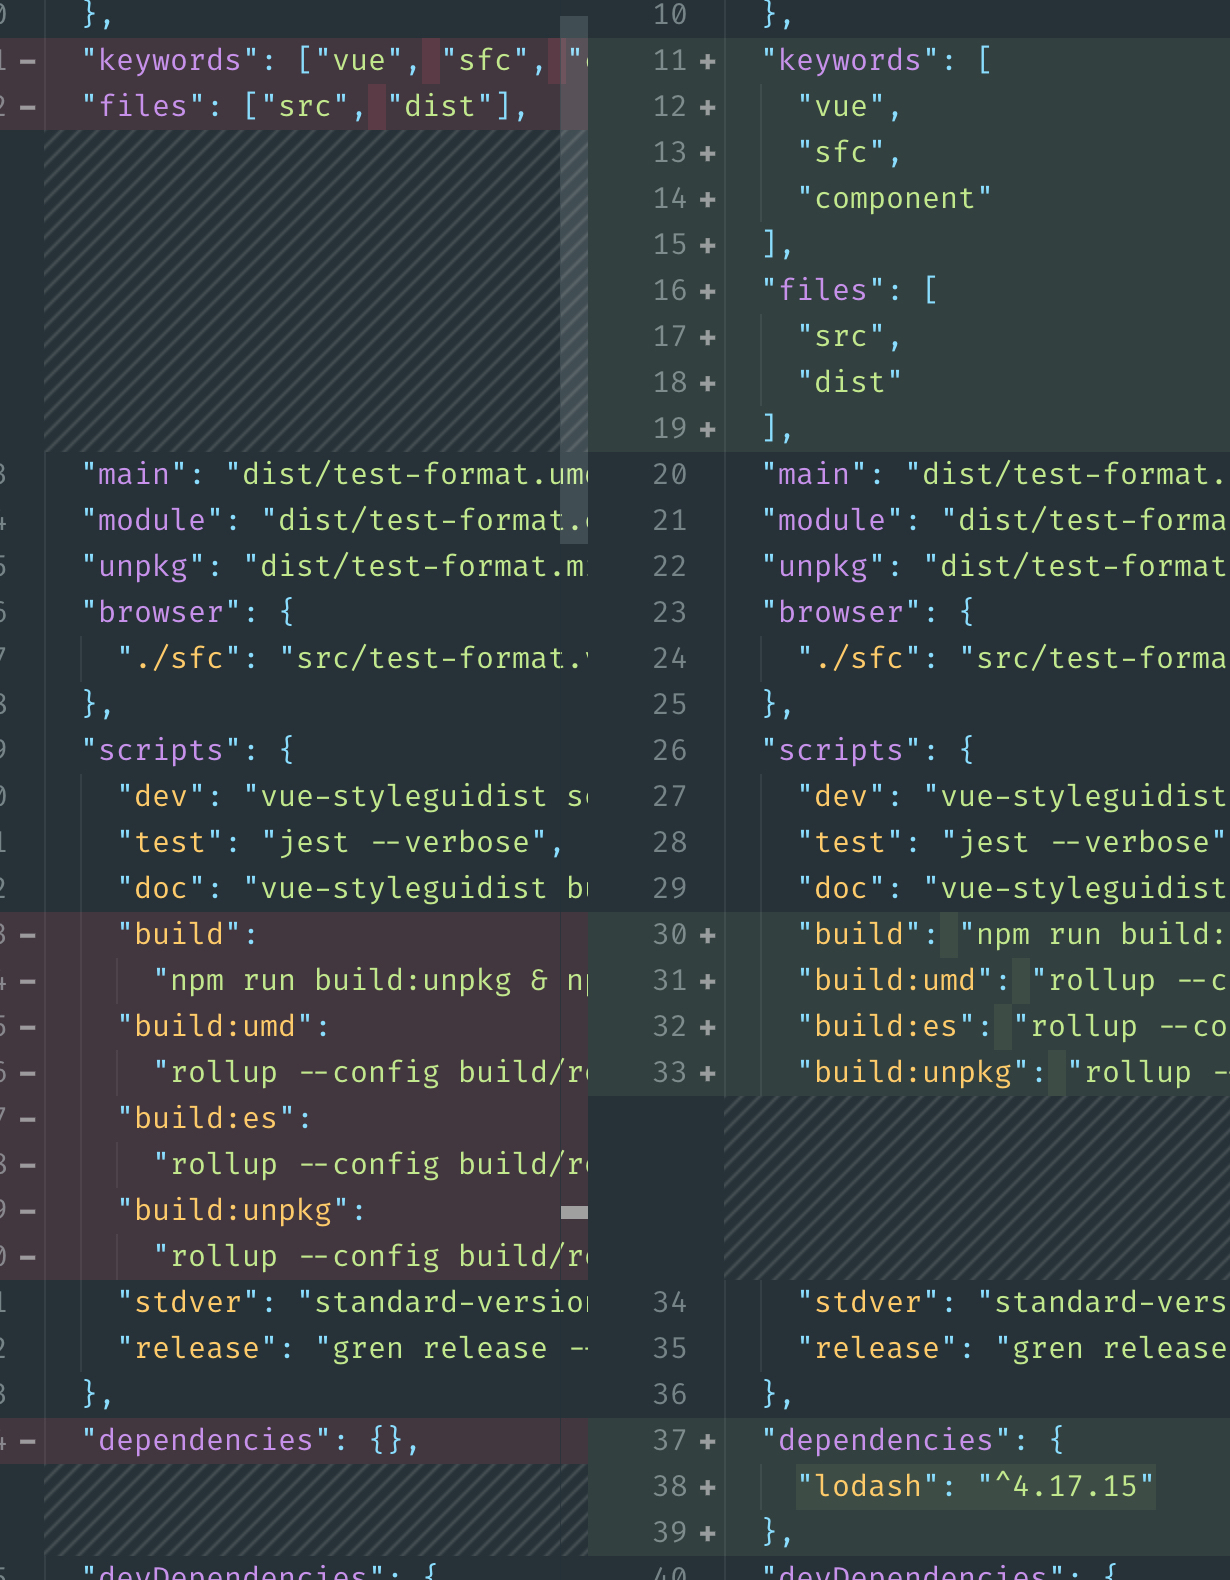Click minus marker beside removed "npm run build:unpkg" row

click(x=28, y=981)
